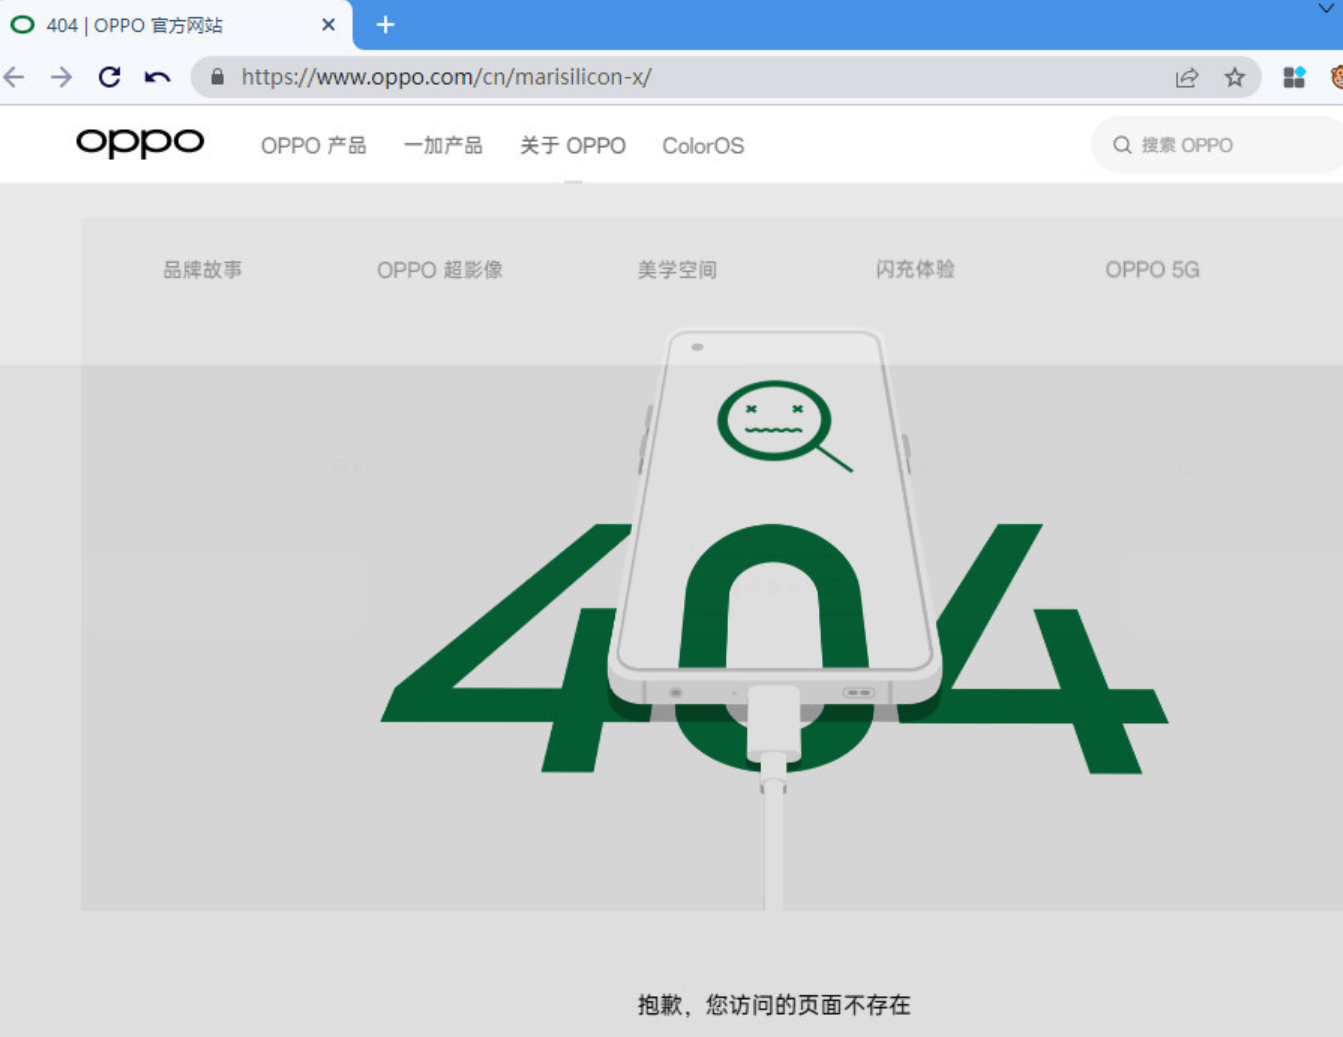The image size is (1343, 1037).
Task: Click the padlock site info icon
Action: coord(217,77)
